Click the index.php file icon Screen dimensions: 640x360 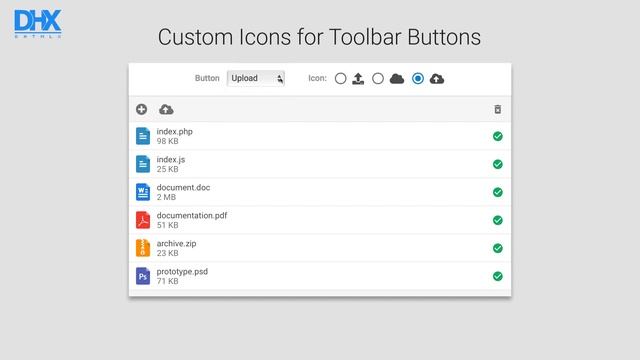(x=143, y=136)
